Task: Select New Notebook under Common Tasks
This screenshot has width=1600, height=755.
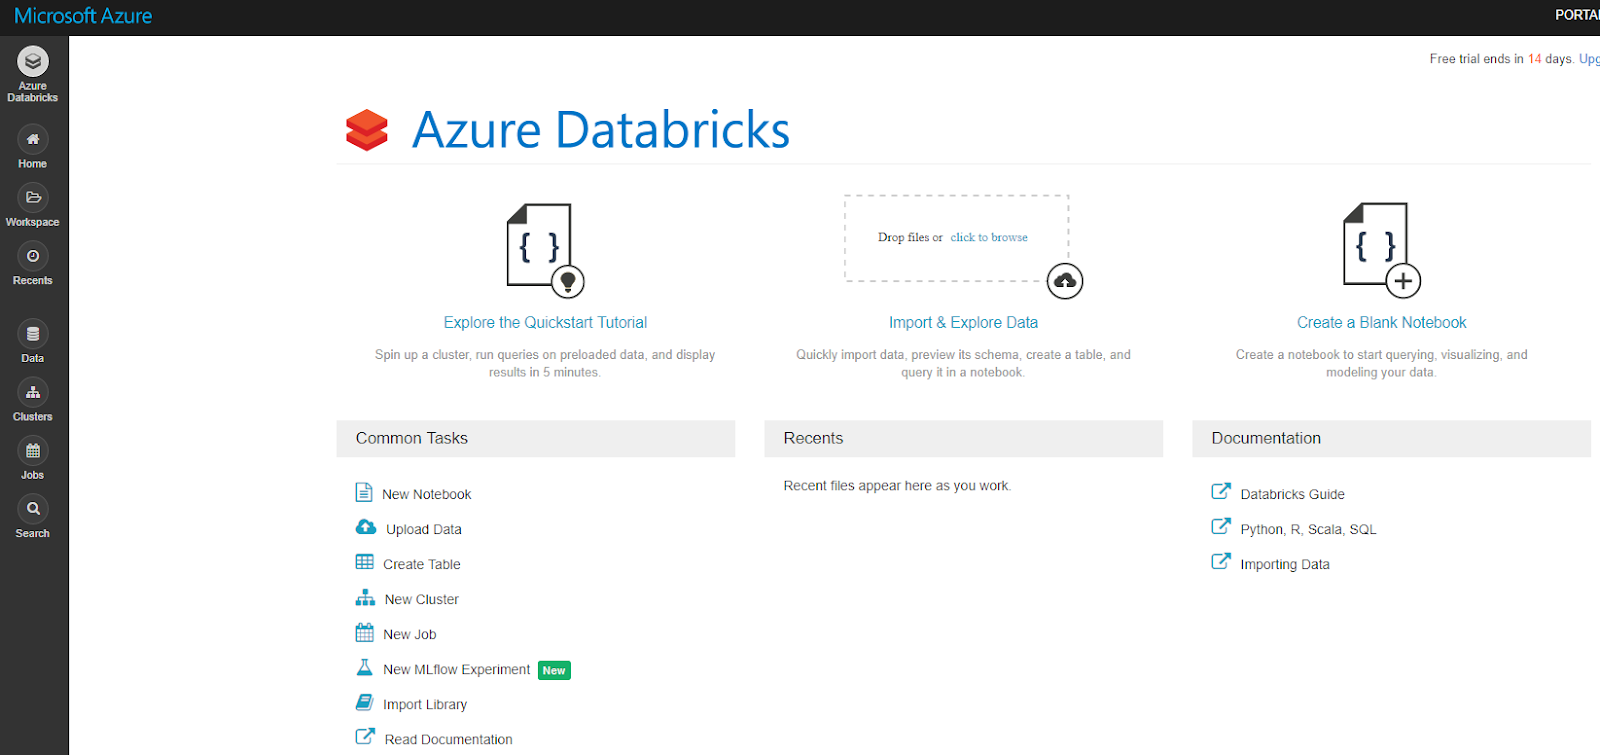Action: (x=427, y=494)
